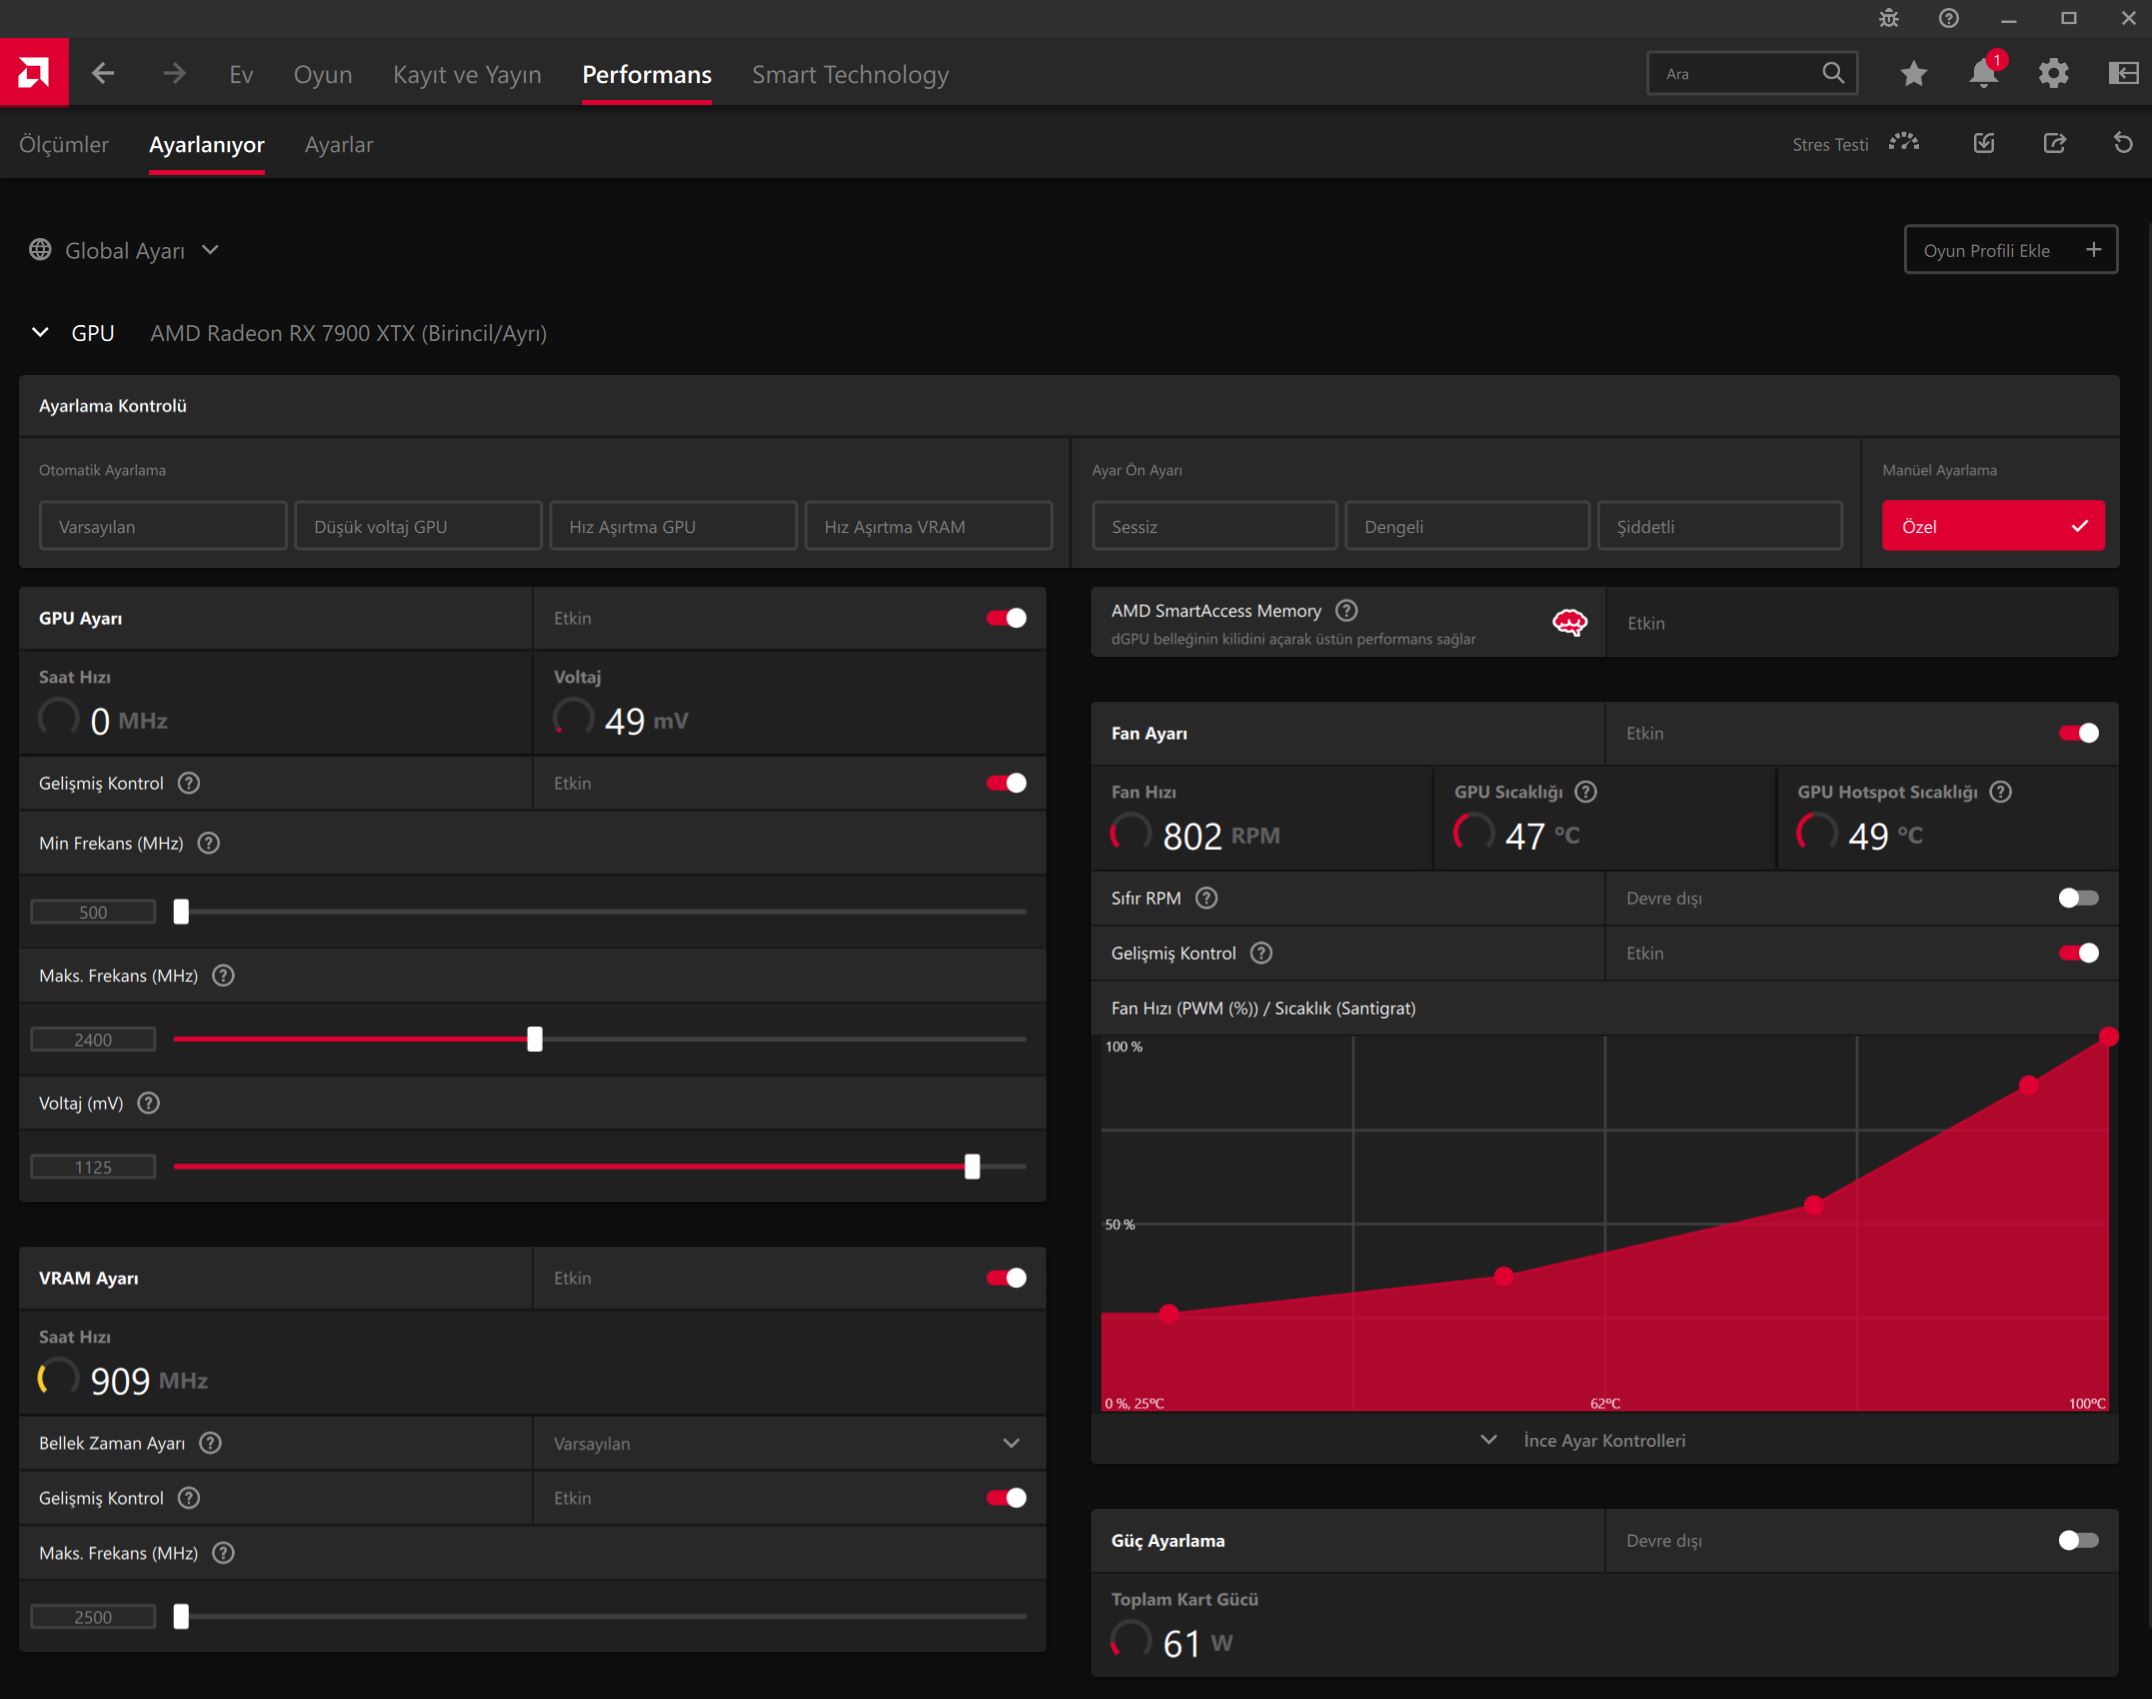
Task: Toggle VRAM Gelişmiş Kontrol switch
Action: coord(1006,1498)
